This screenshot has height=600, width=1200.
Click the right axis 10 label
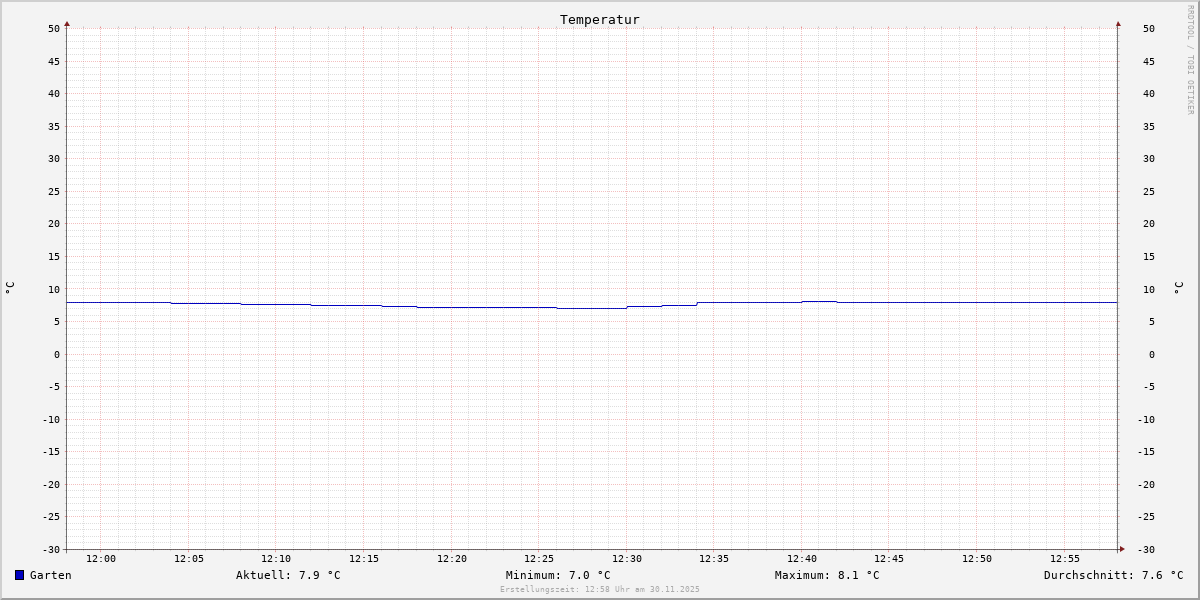point(1149,290)
